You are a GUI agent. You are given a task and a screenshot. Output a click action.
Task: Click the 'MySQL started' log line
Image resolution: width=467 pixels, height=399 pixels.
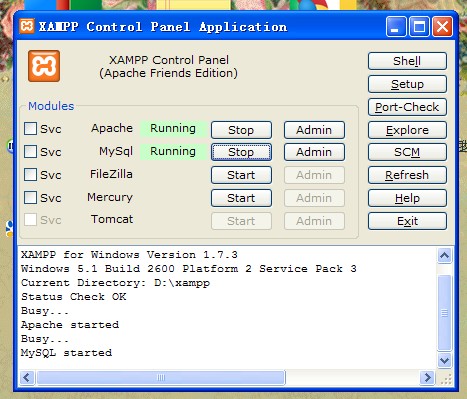tap(66, 353)
